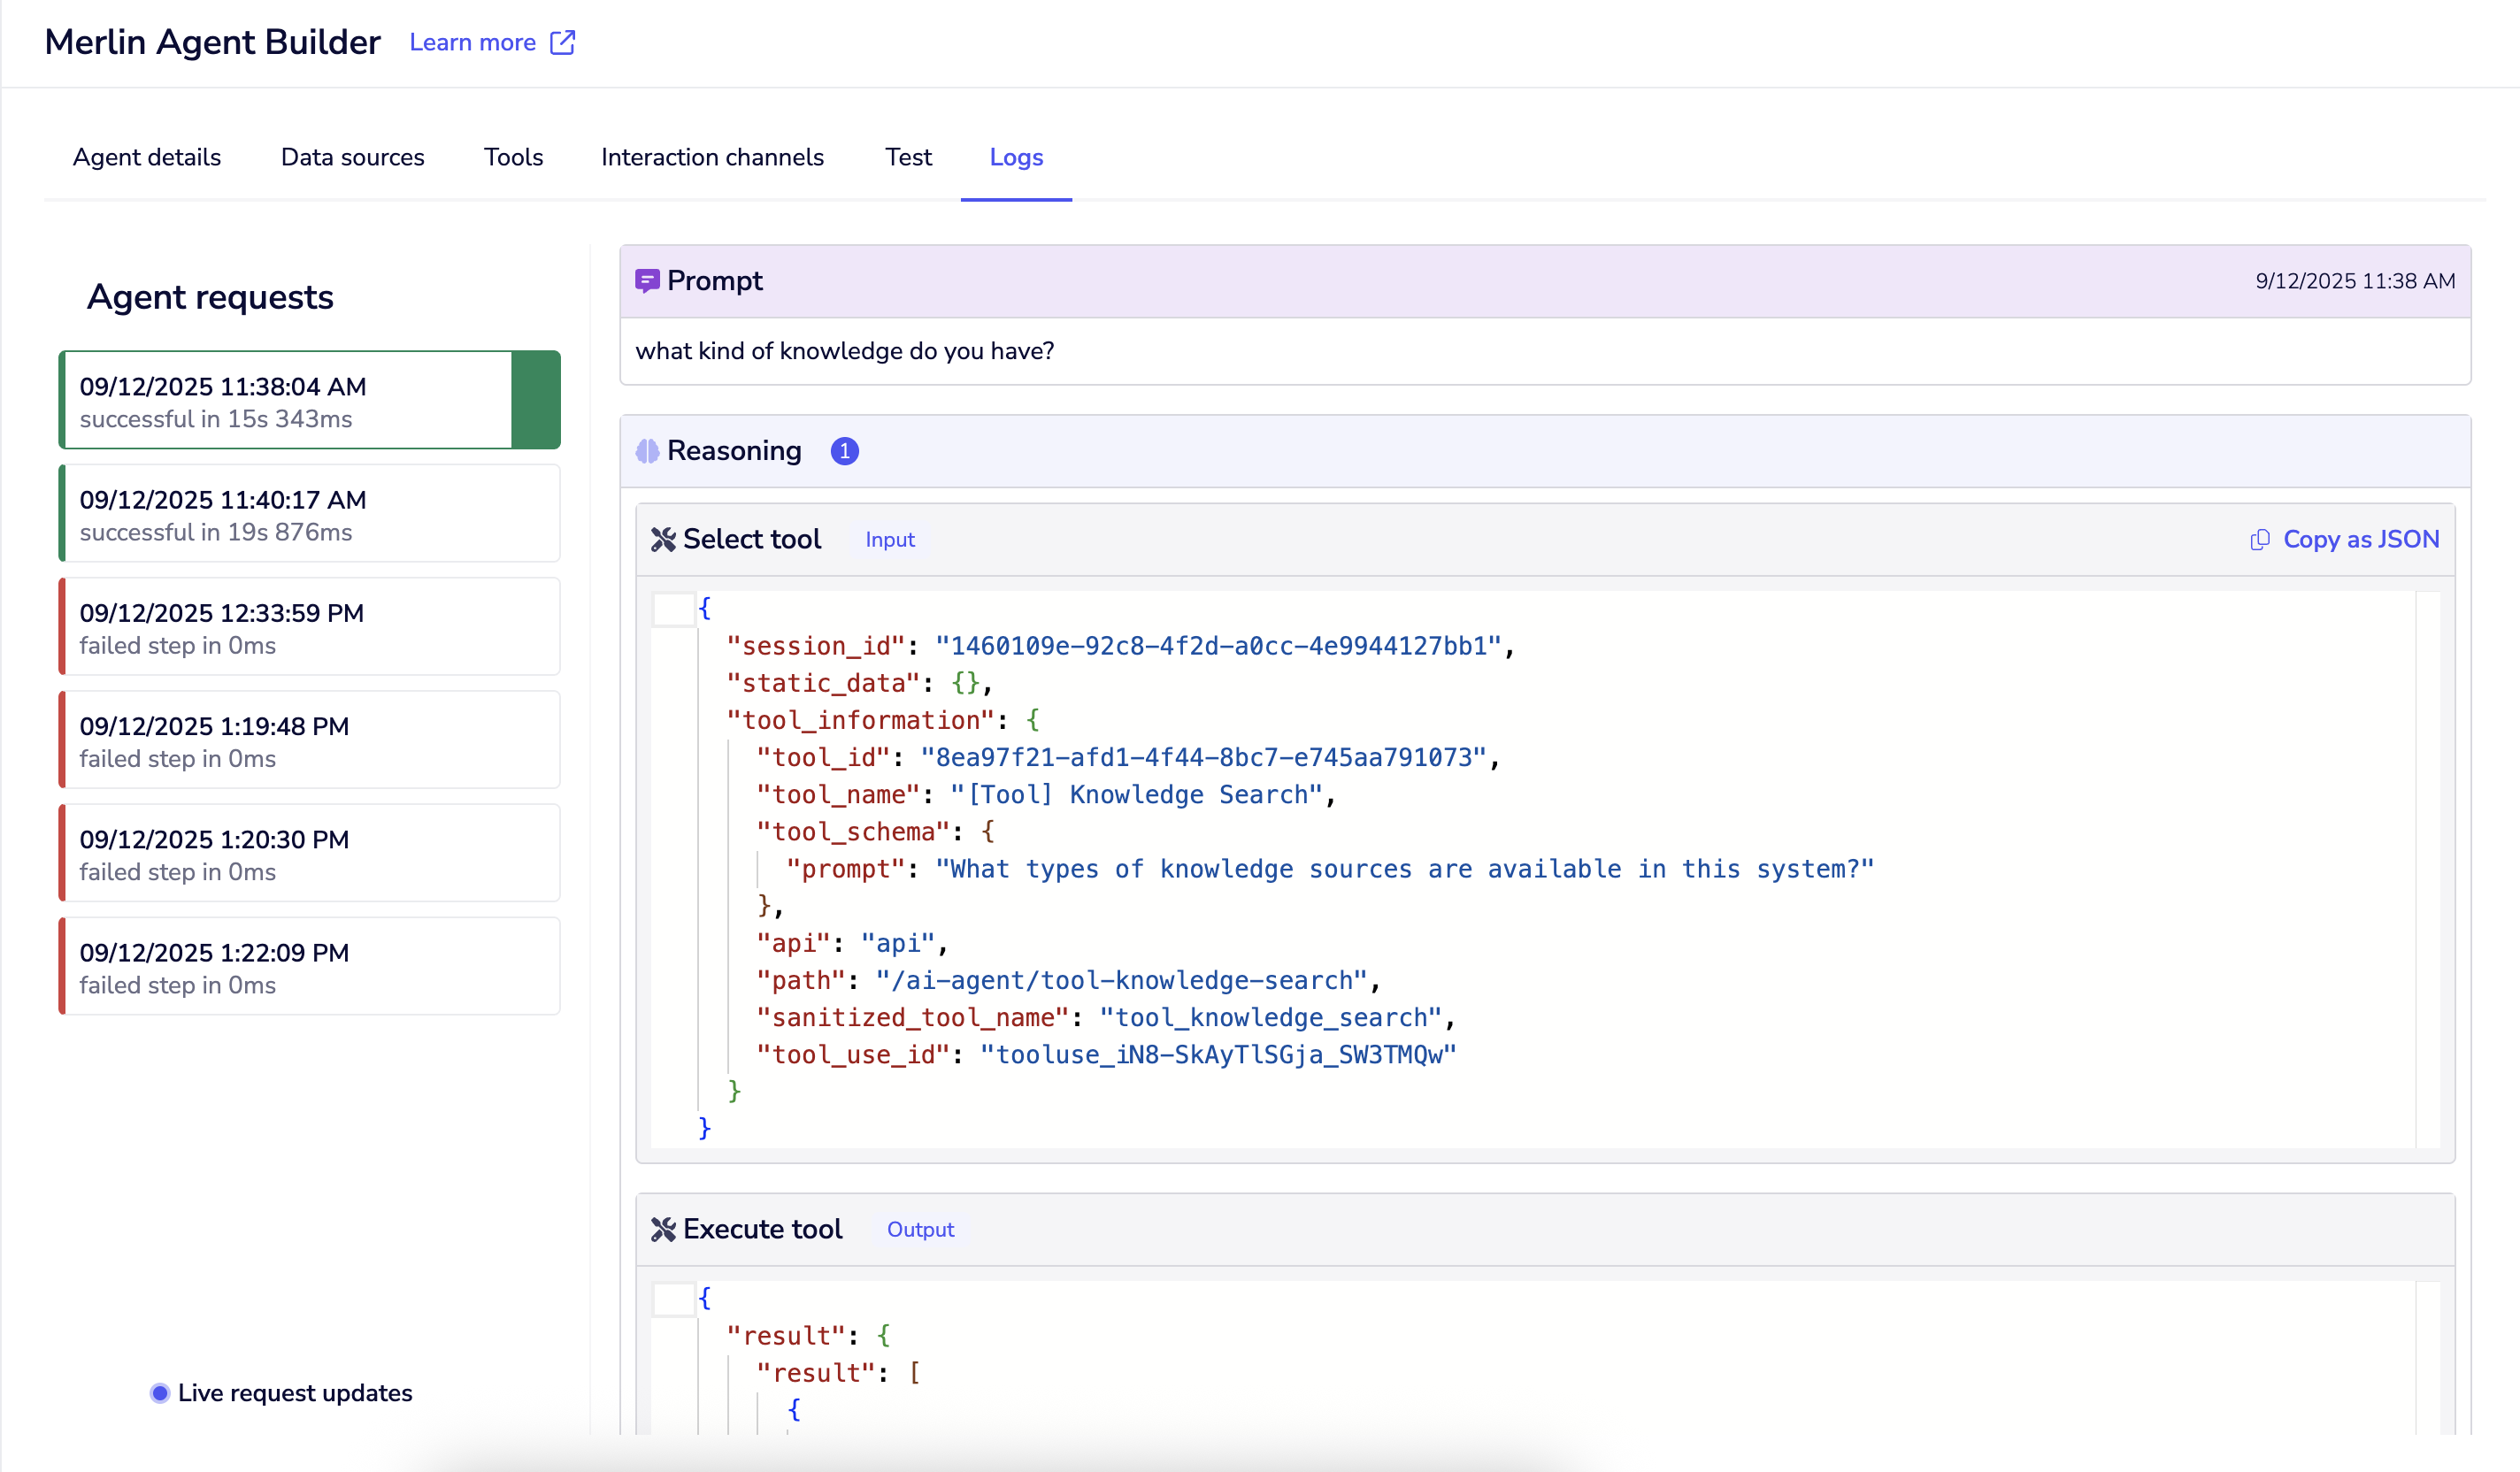This screenshot has width=2520, height=1472.
Task: Click the Execute tool wrench icon
Action: pyautogui.click(x=663, y=1229)
